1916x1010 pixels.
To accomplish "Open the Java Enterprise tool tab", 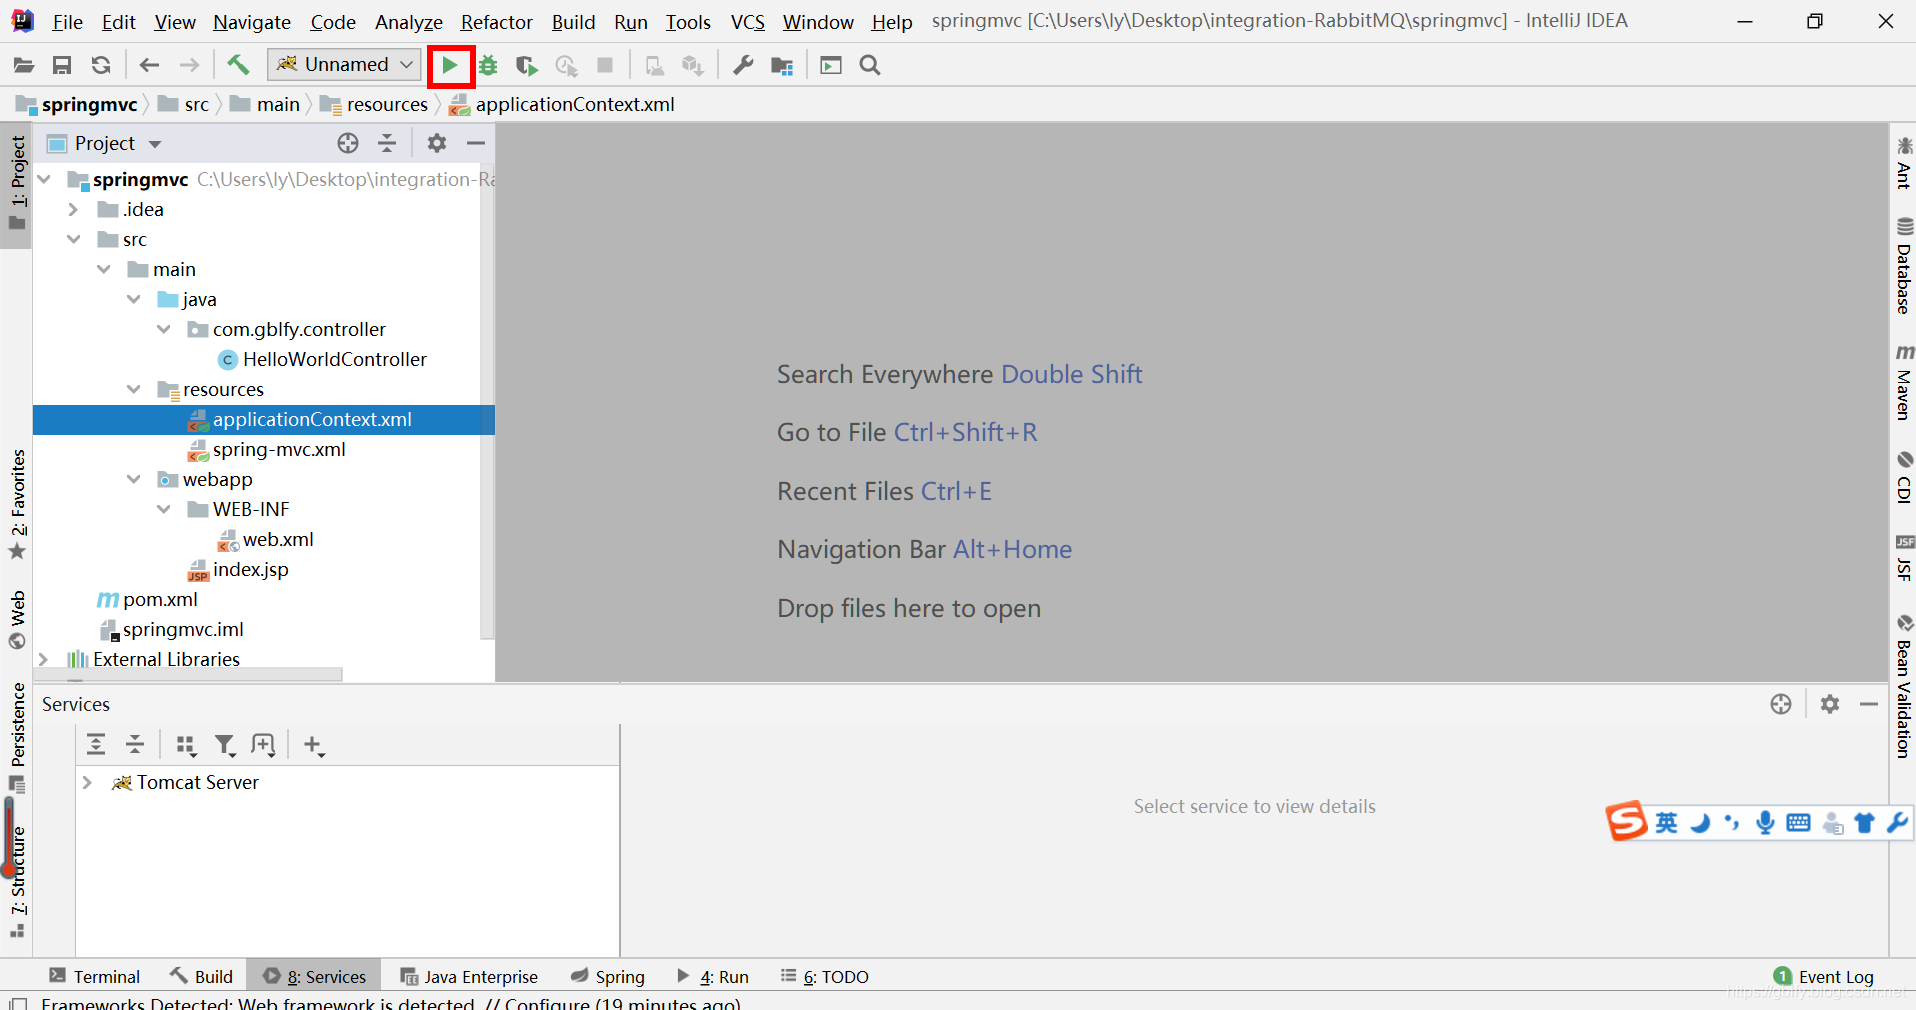I will coord(469,976).
